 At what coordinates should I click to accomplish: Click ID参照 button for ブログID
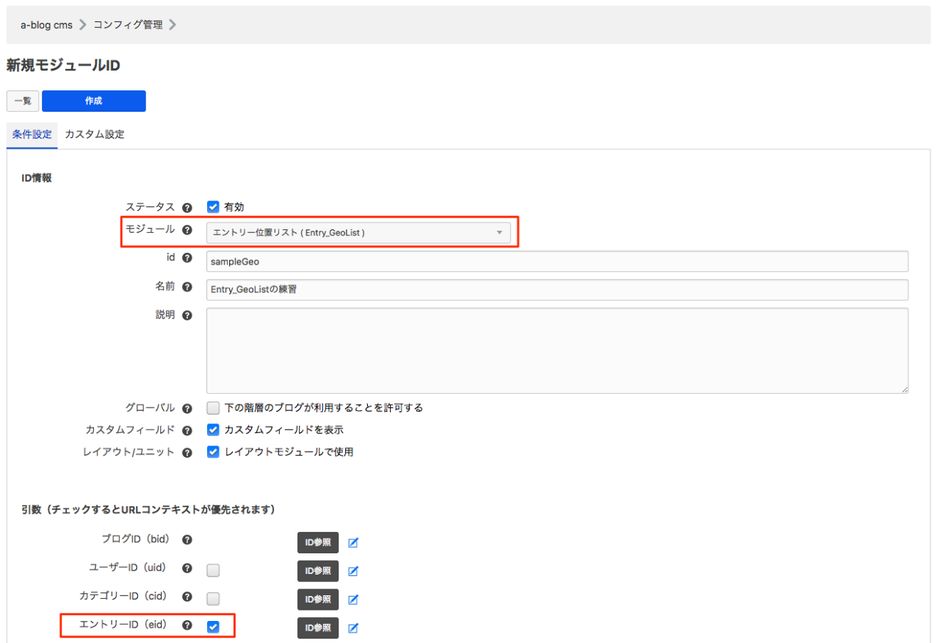coord(317,543)
